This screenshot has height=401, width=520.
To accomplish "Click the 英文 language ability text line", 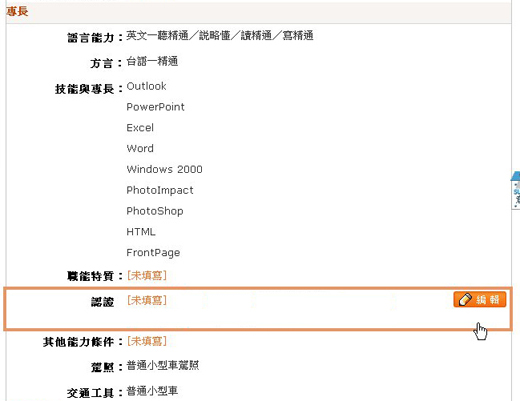I will coord(220,35).
